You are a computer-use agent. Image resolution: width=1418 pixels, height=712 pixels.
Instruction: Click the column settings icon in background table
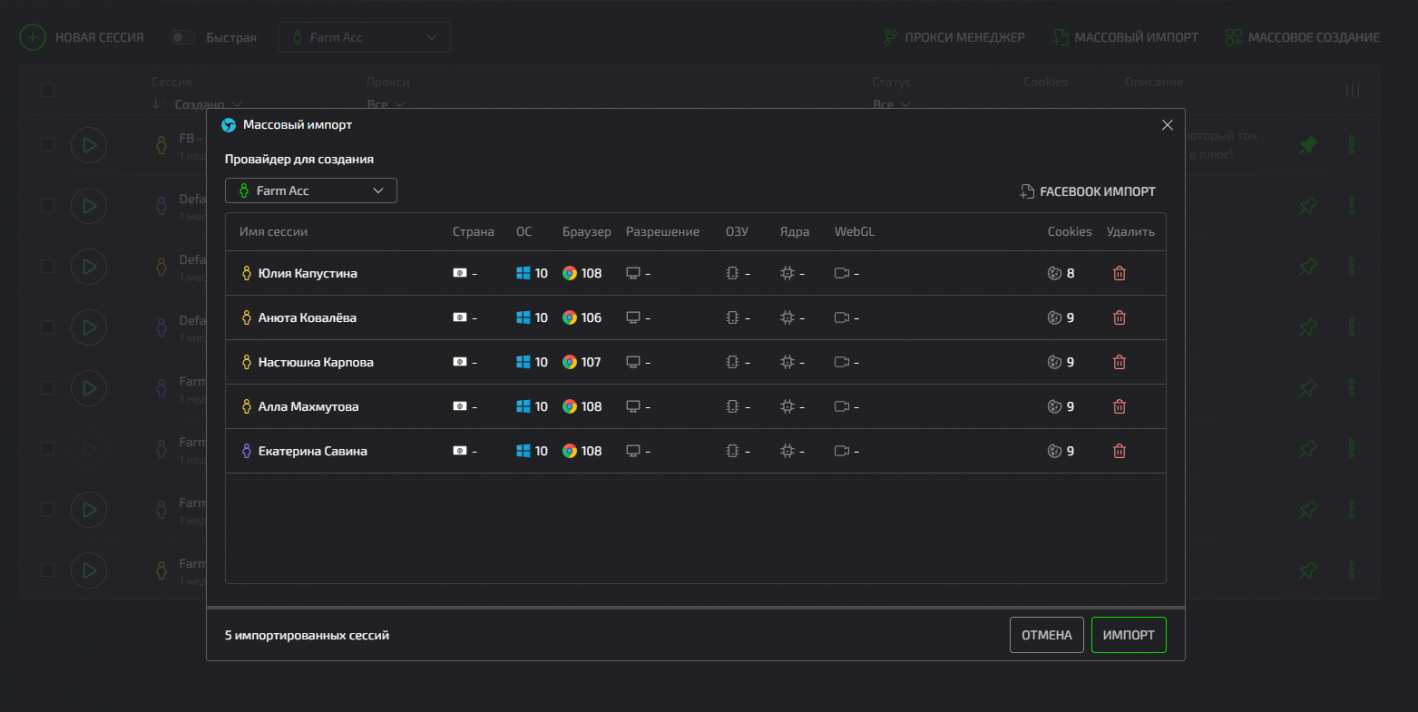point(1353,90)
